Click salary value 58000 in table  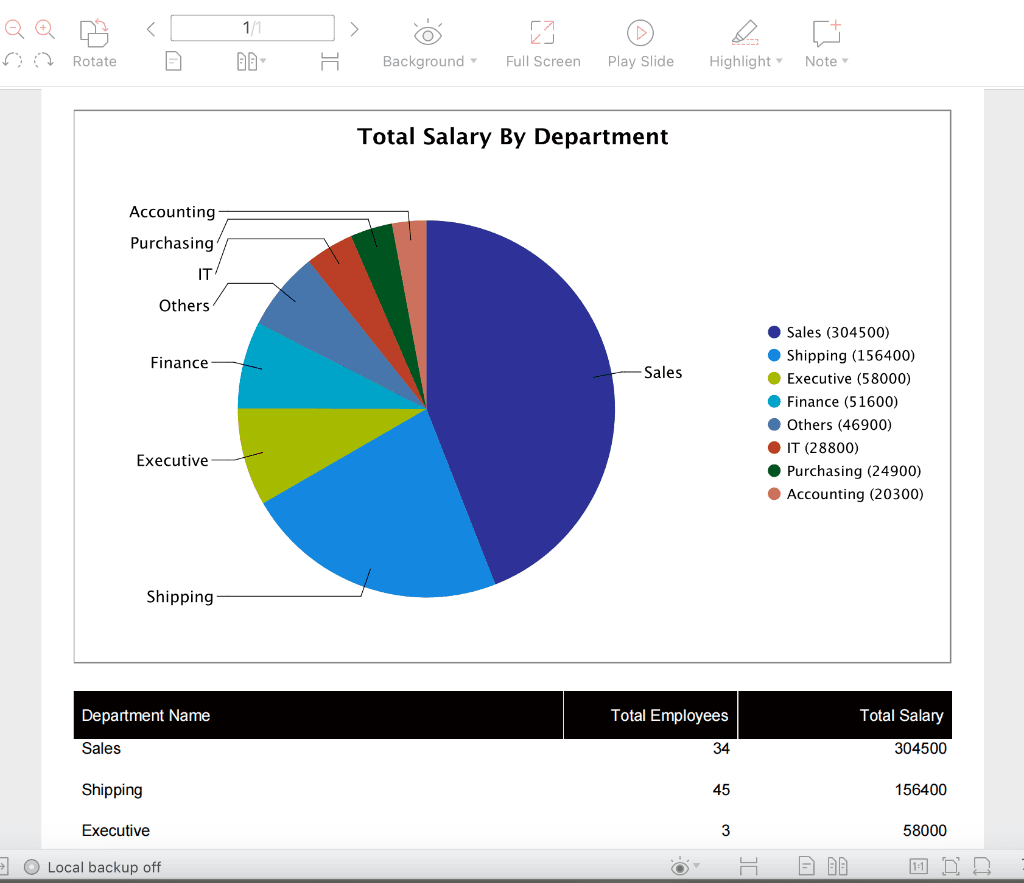tap(925, 830)
